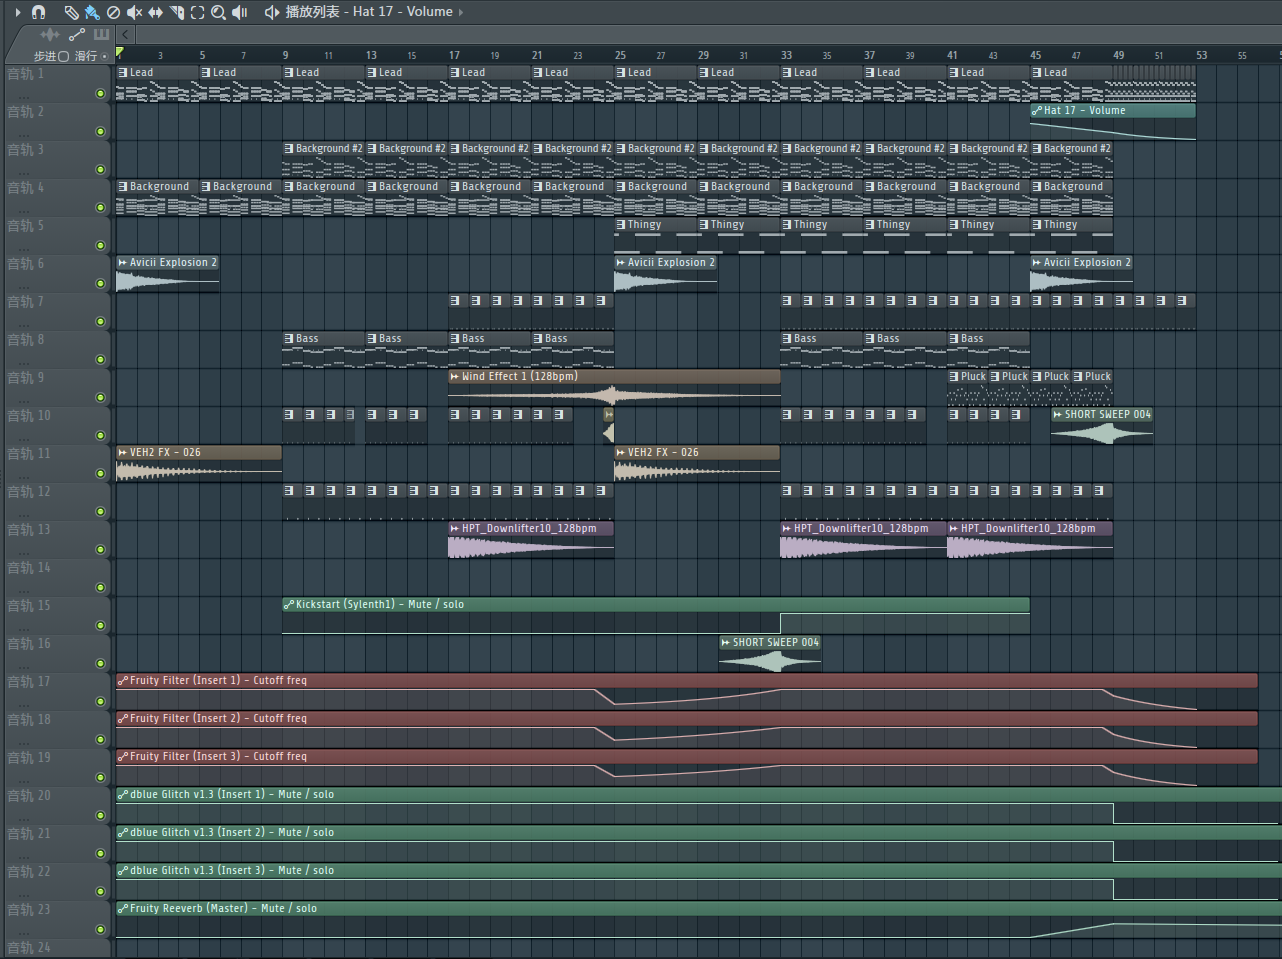Select the Delete tool
Screen dimensions: 1282x959
(113, 12)
